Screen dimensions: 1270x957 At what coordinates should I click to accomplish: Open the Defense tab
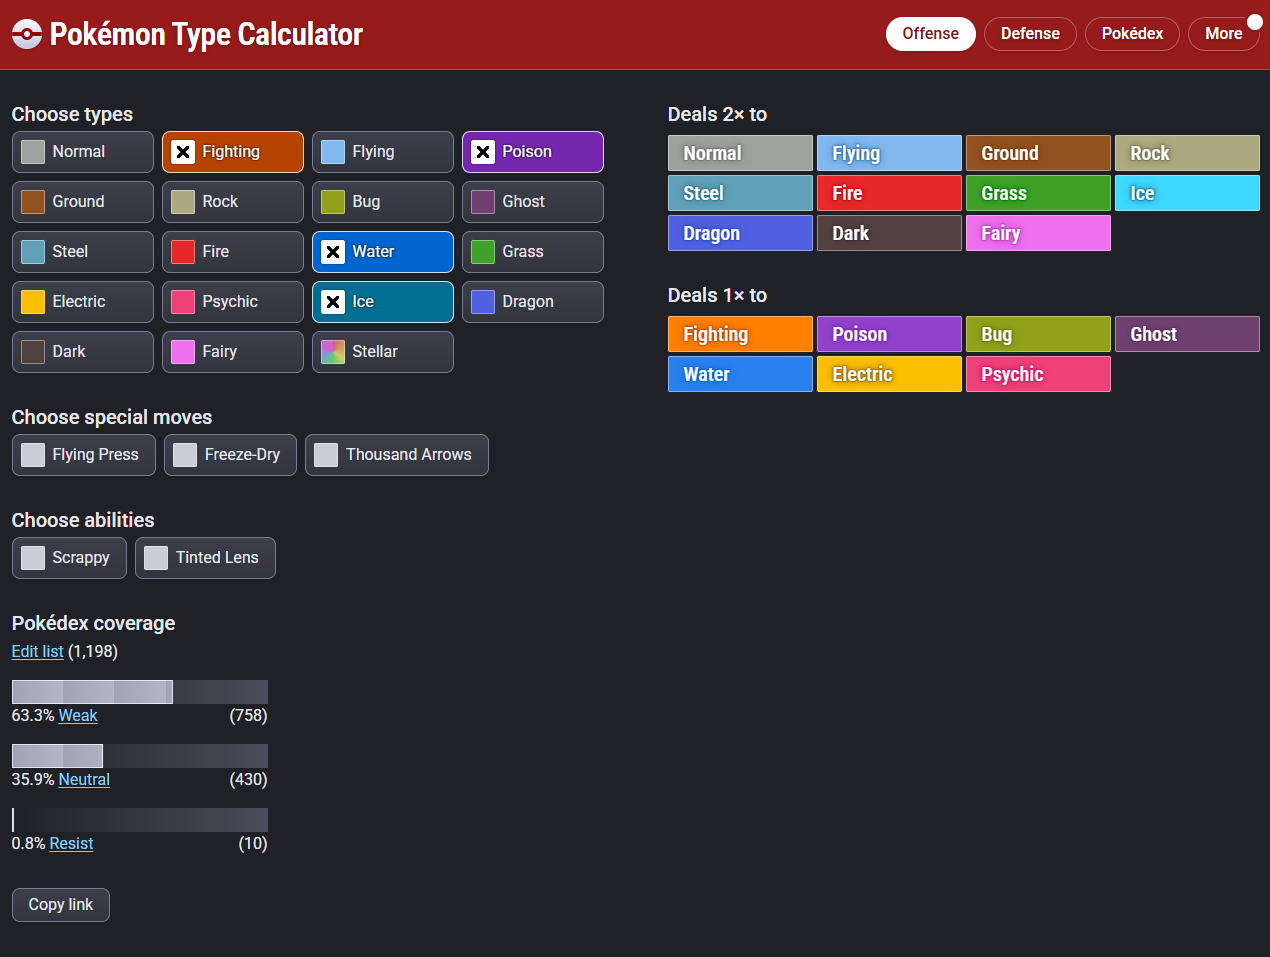pyautogui.click(x=1030, y=34)
